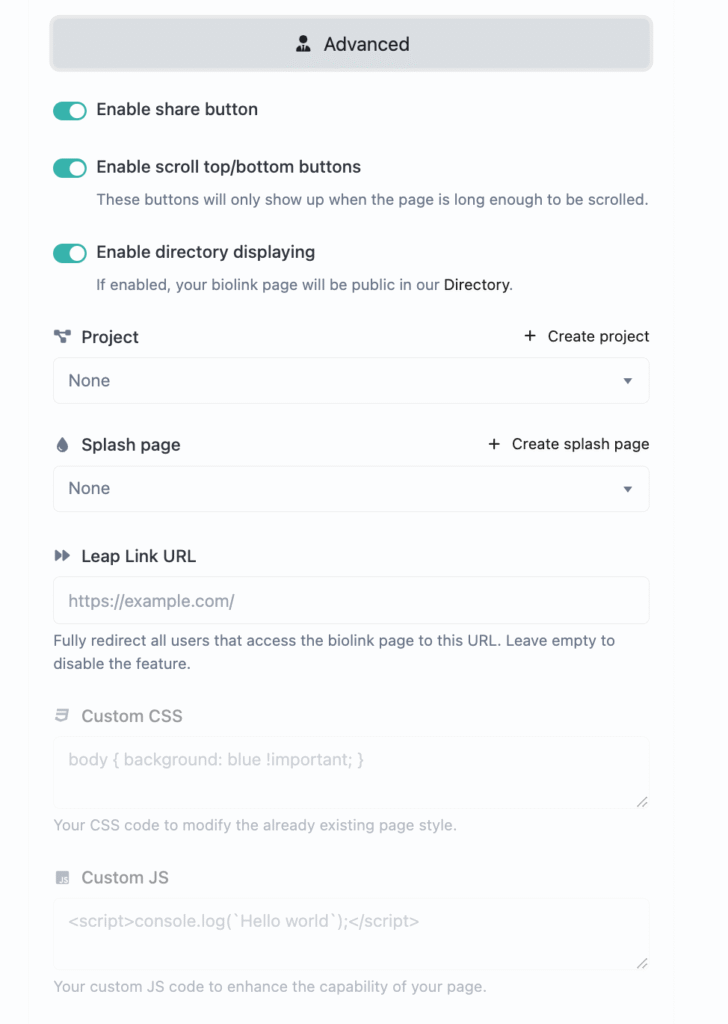The height and width of the screenshot is (1024, 728).
Task: Click the Create project link
Action: pyautogui.click(x=598, y=336)
